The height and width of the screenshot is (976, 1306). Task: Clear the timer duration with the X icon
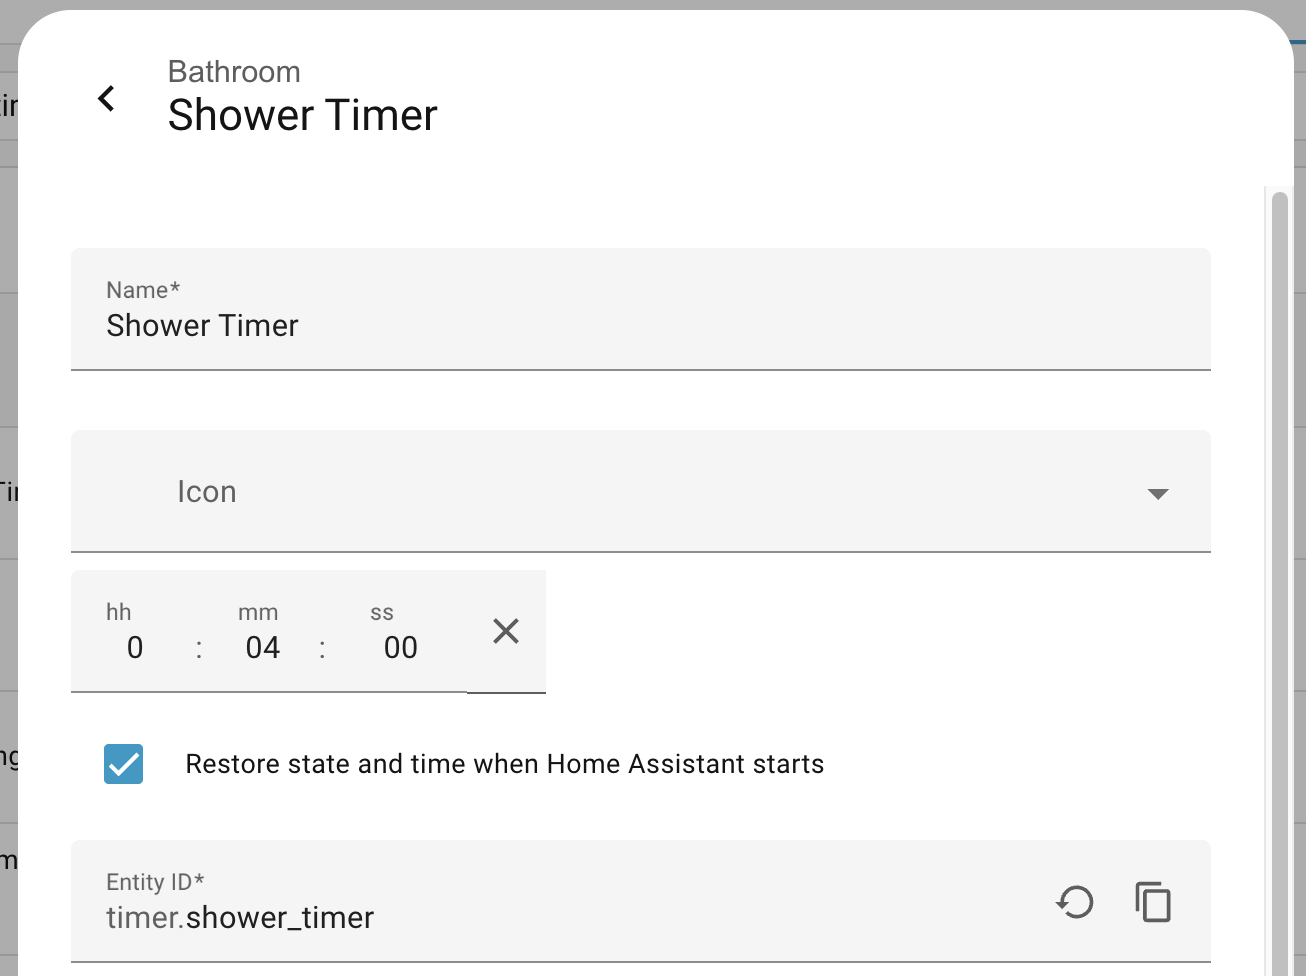click(506, 631)
